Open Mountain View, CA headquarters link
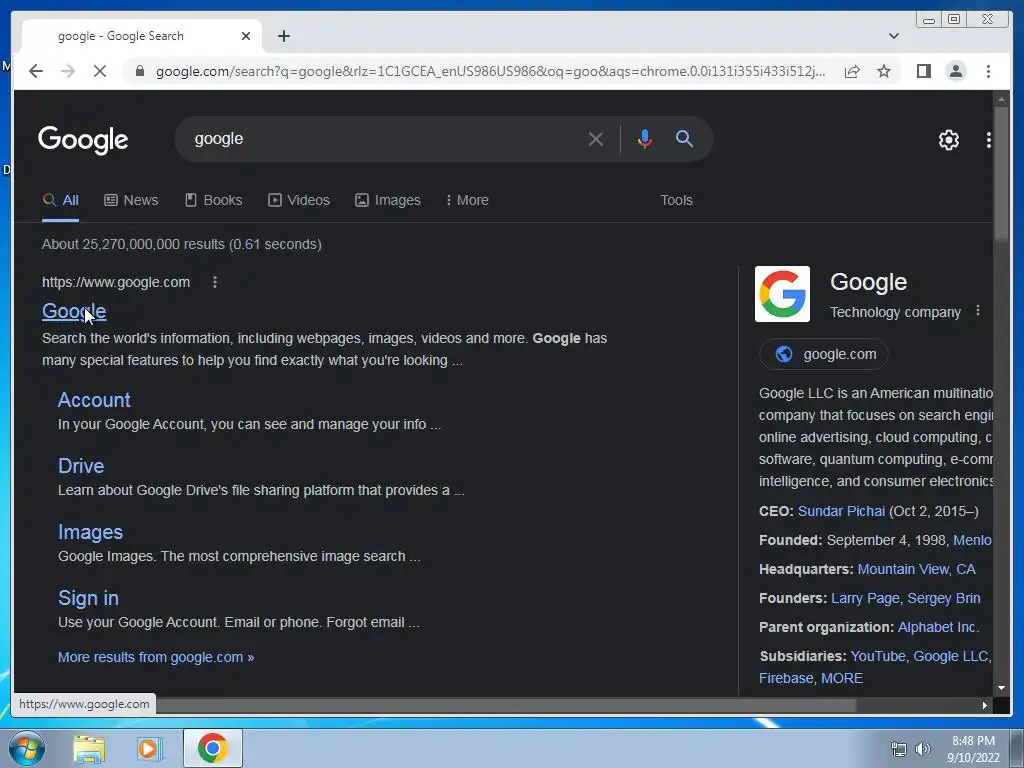Screen dimensions: 1024x768 pos(916,569)
